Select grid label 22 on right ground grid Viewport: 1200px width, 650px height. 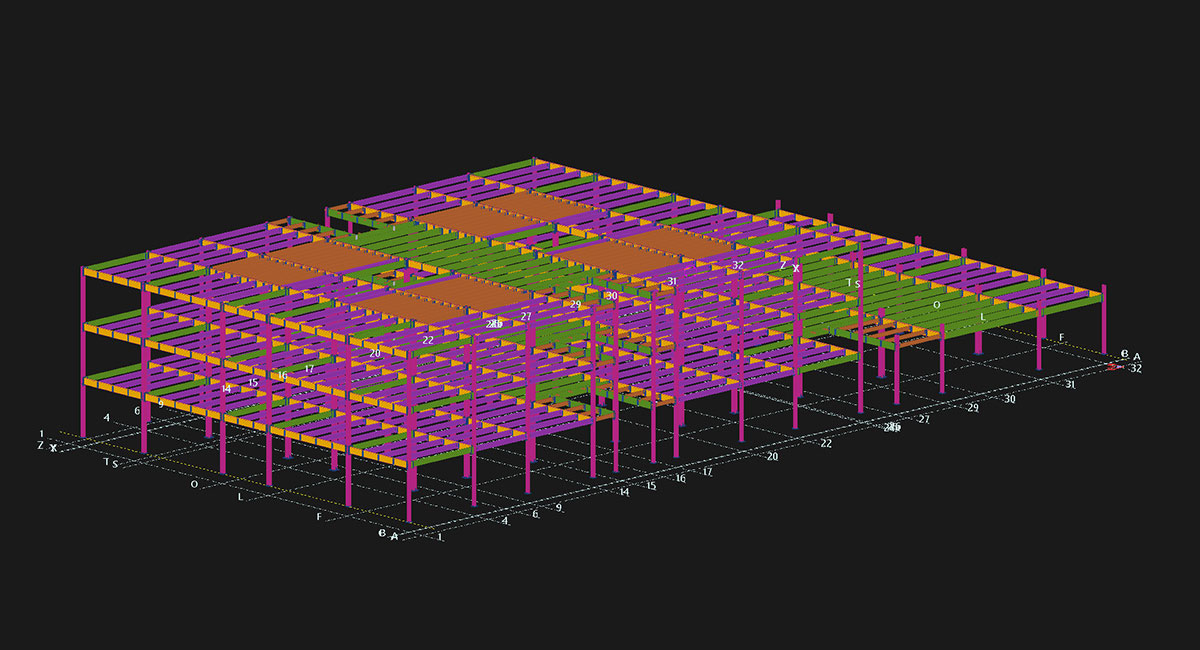pos(826,443)
